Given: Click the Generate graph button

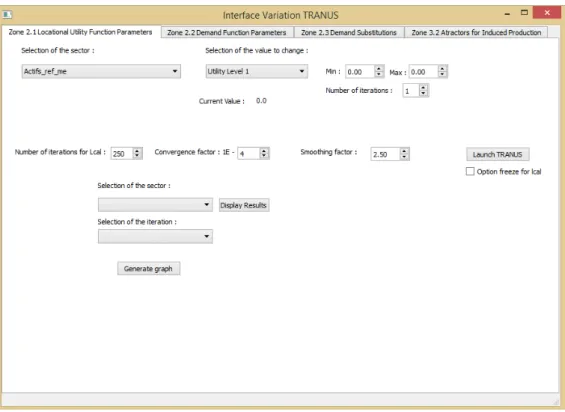Looking at the screenshot, I should coord(148,269).
